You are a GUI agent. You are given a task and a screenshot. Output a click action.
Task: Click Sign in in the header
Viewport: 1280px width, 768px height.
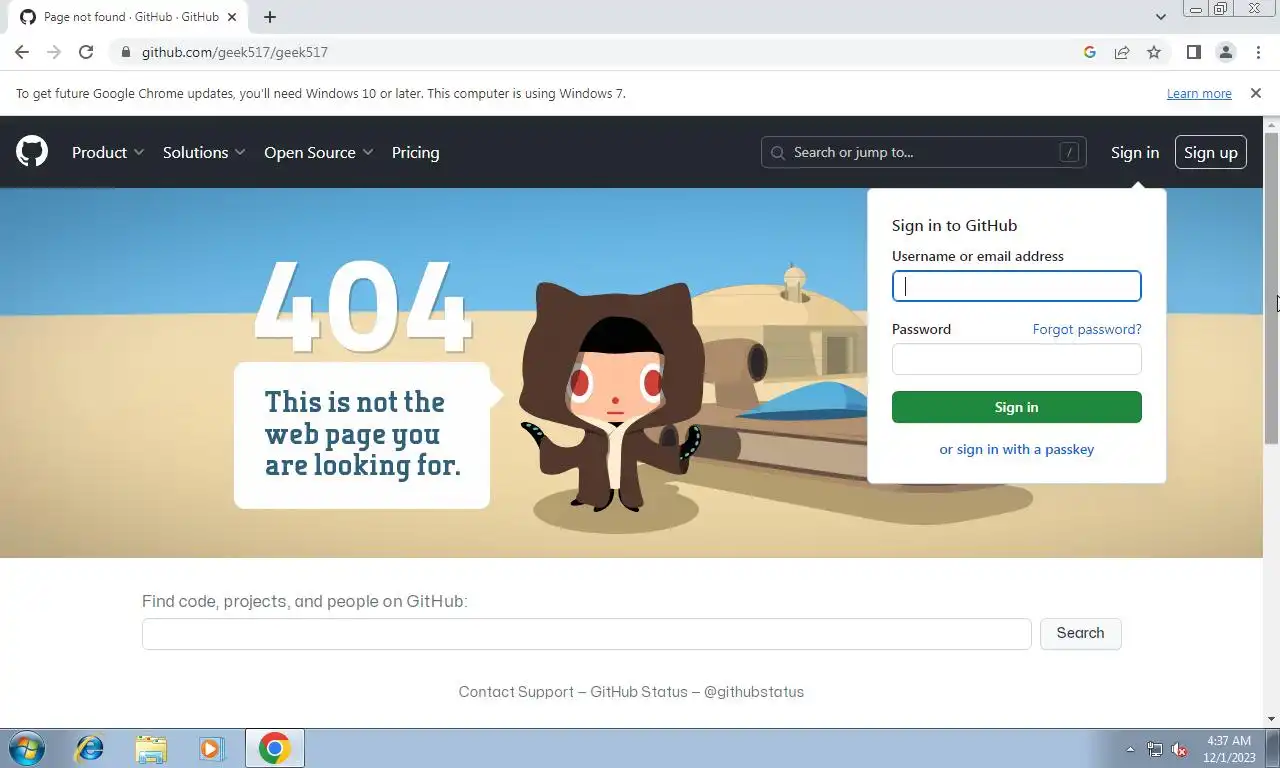click(1135, 152)
